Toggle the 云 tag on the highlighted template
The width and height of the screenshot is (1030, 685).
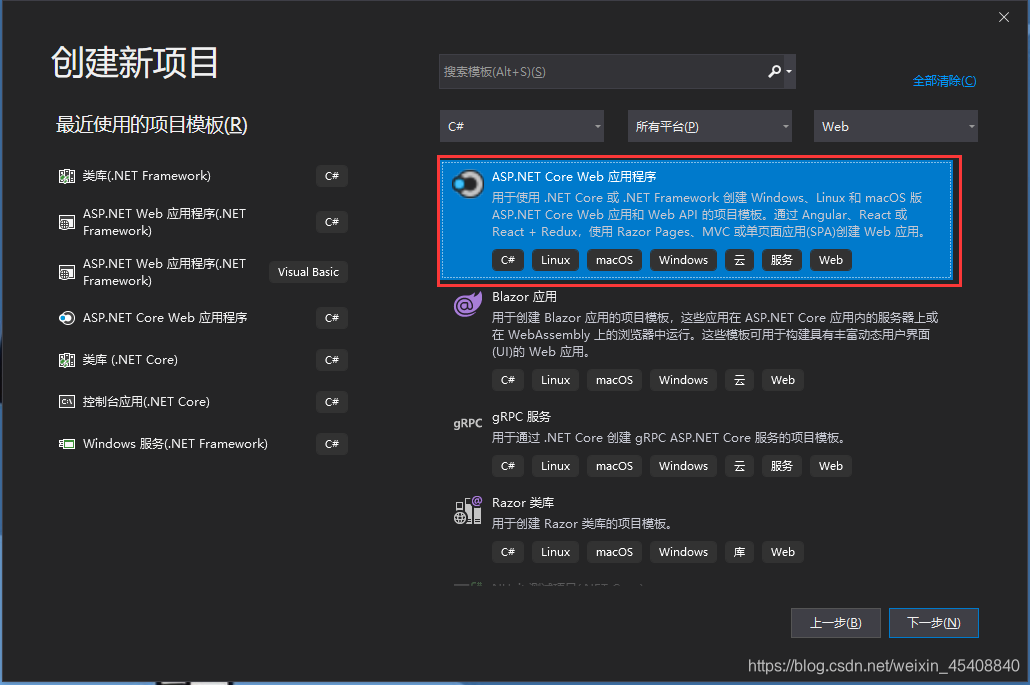[739, 260]
